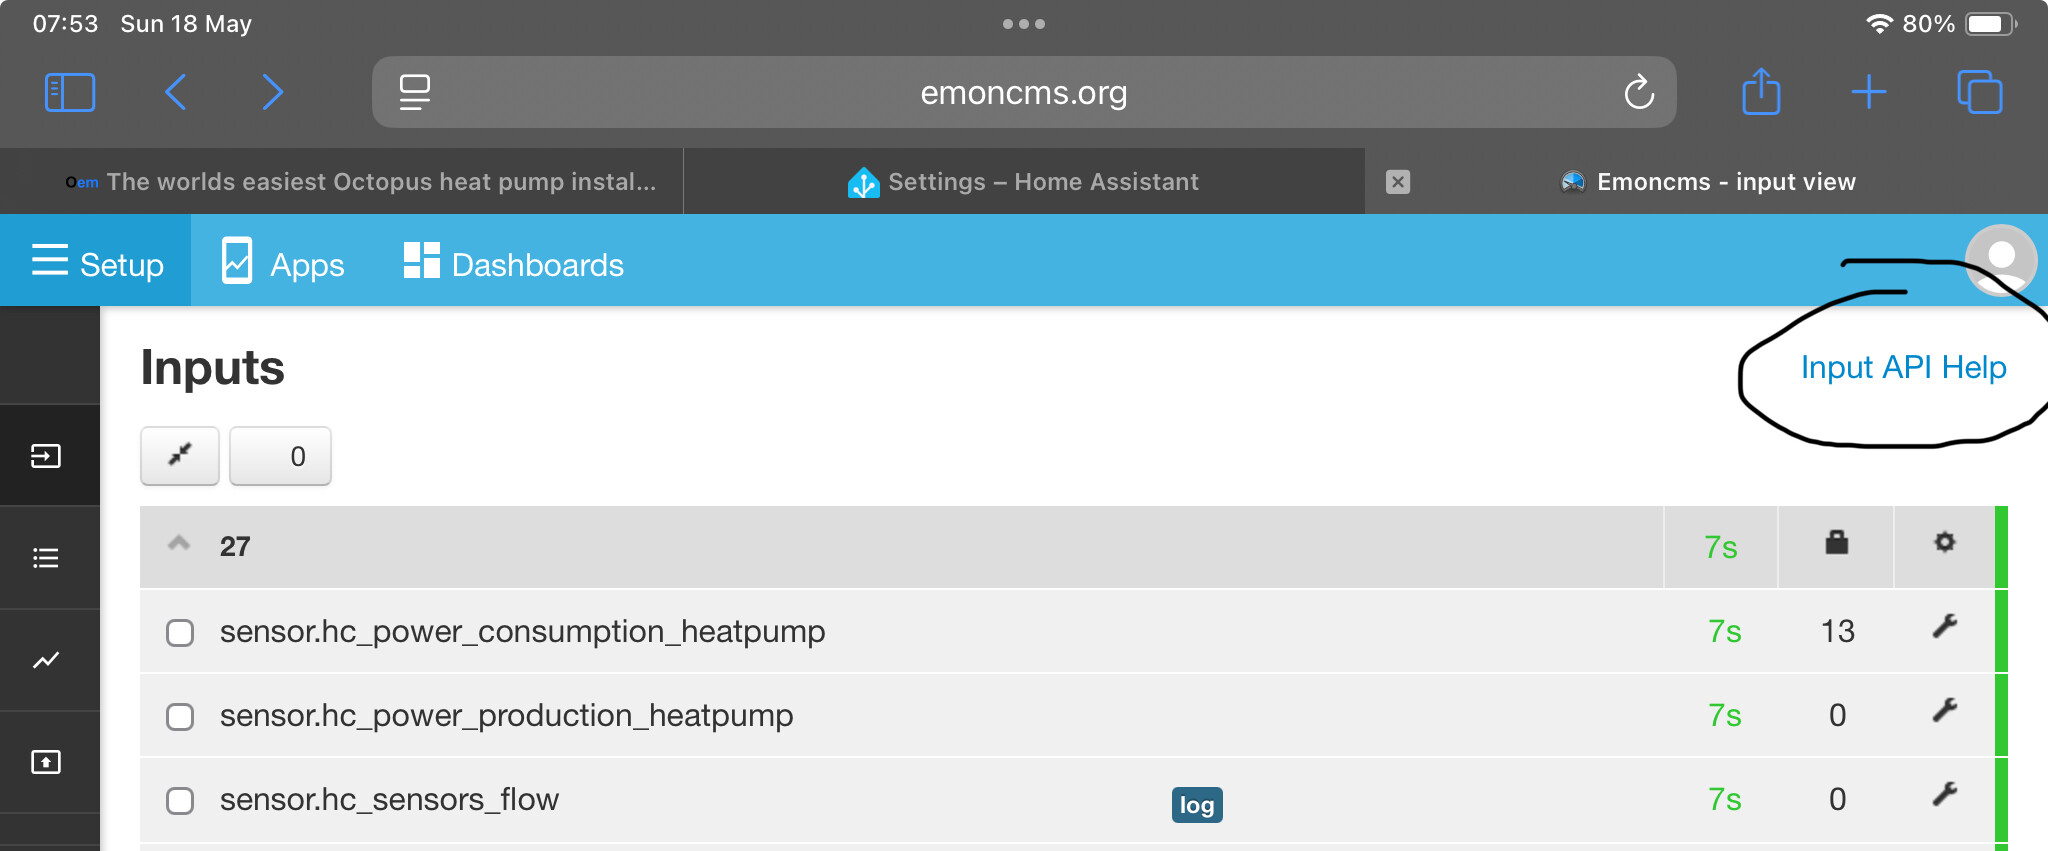This screenshot has width=2048, height=851.
Task: Click the gear icon on device 27 row
Action: (1944, 542)
